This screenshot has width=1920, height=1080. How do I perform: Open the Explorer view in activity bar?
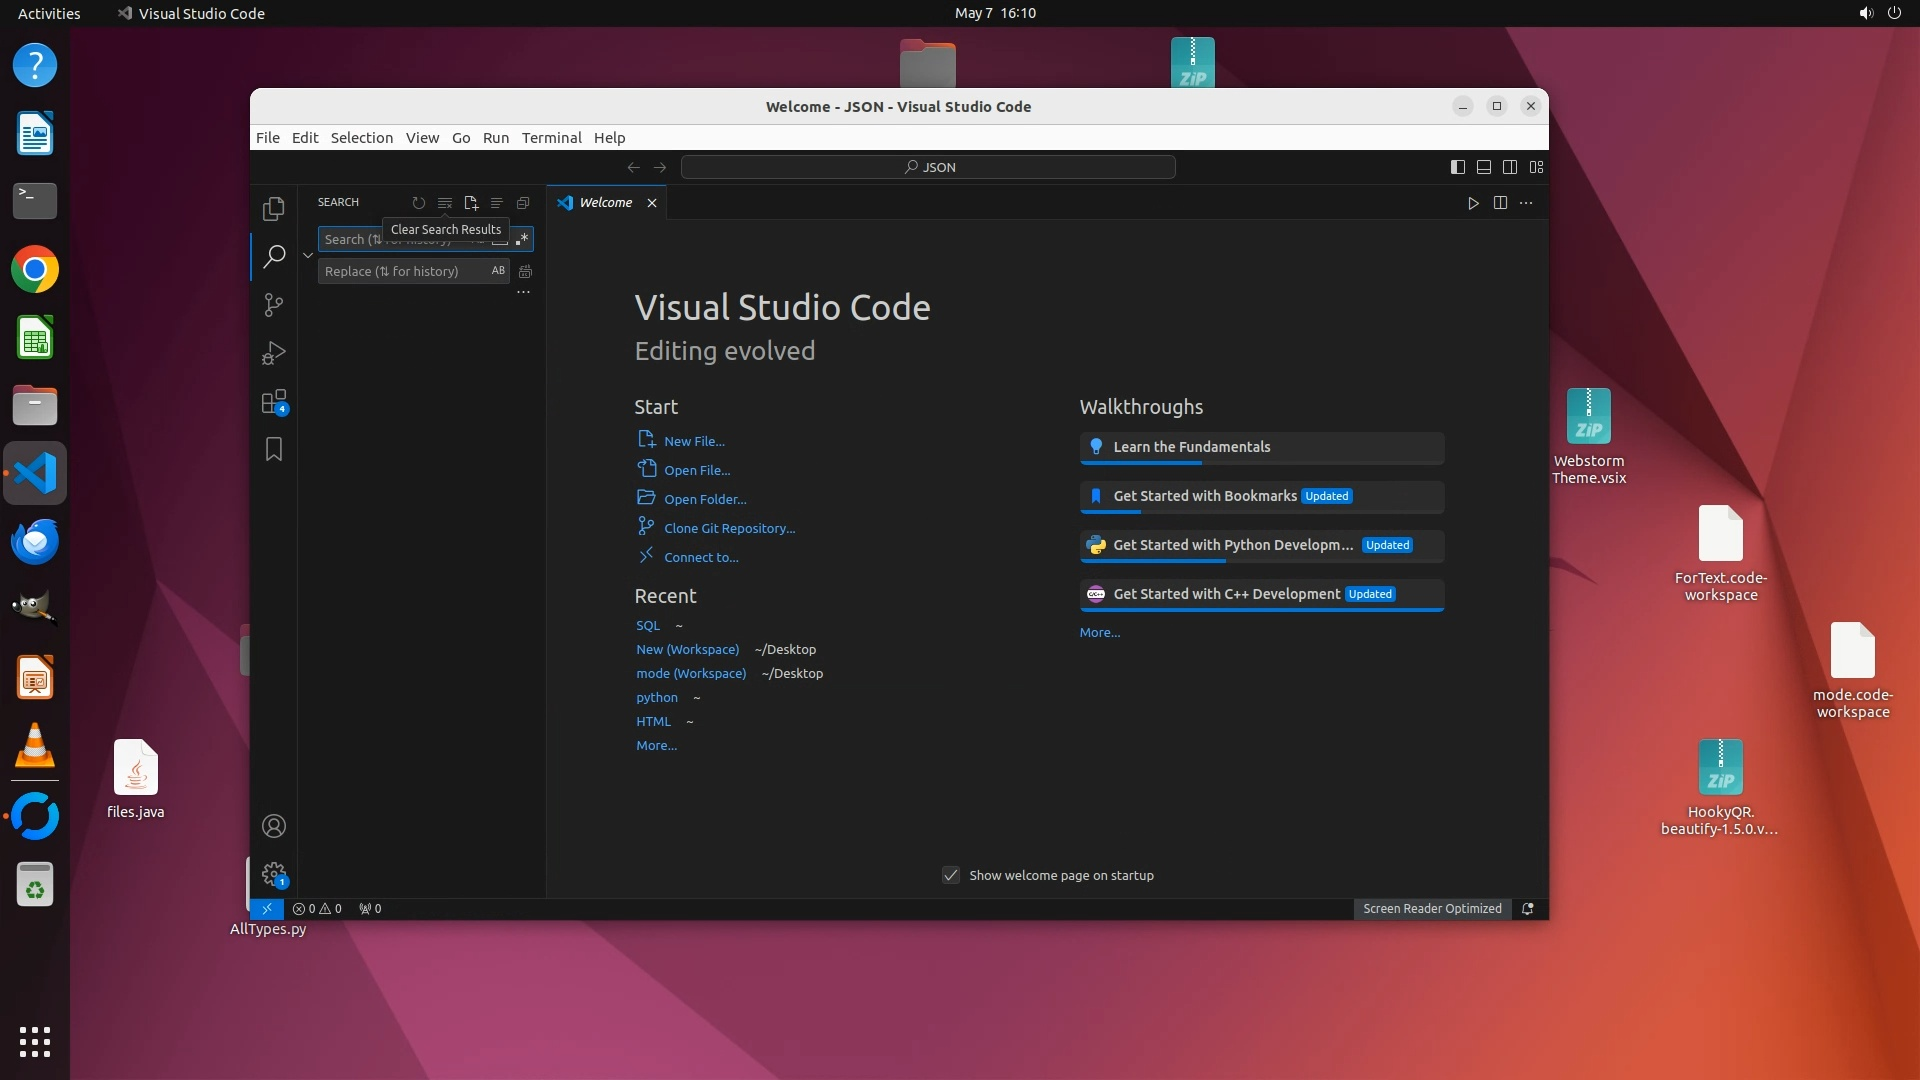[x=273, y=208]
